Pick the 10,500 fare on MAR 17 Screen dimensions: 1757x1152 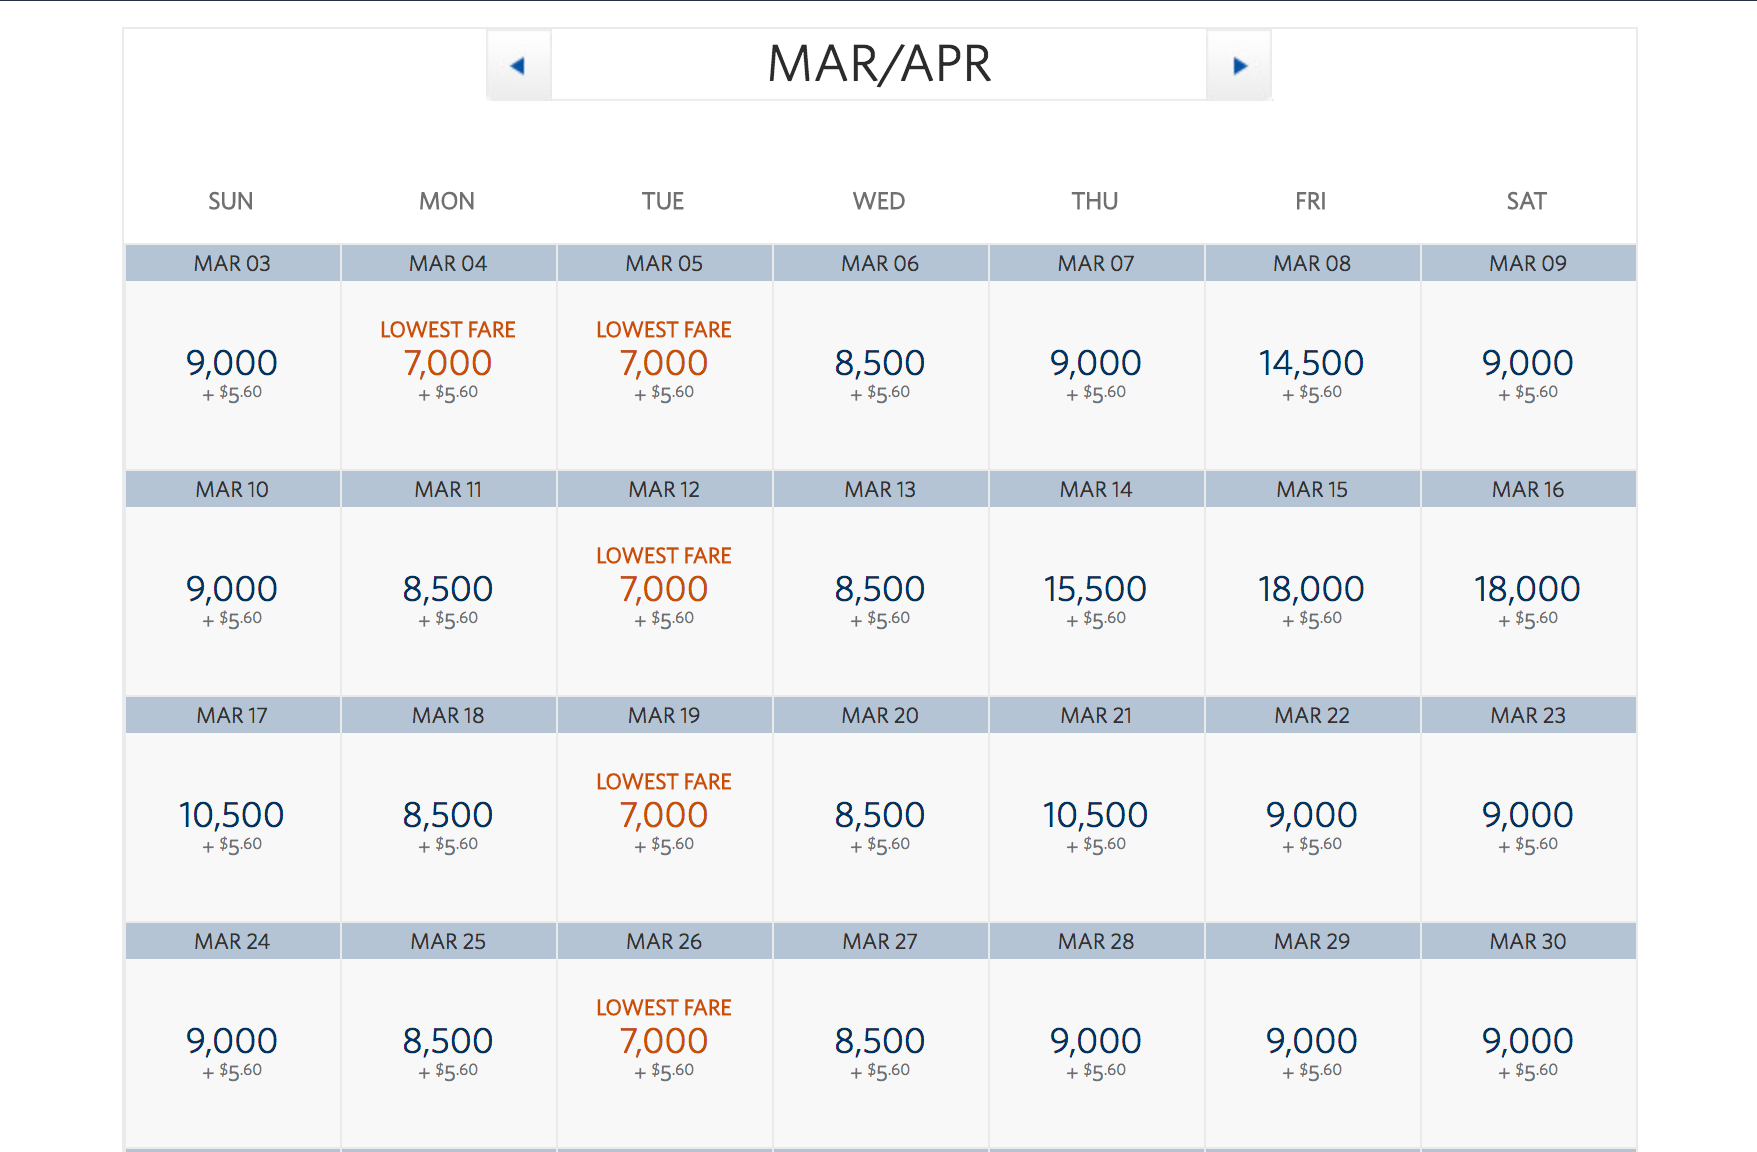(232, 816)
